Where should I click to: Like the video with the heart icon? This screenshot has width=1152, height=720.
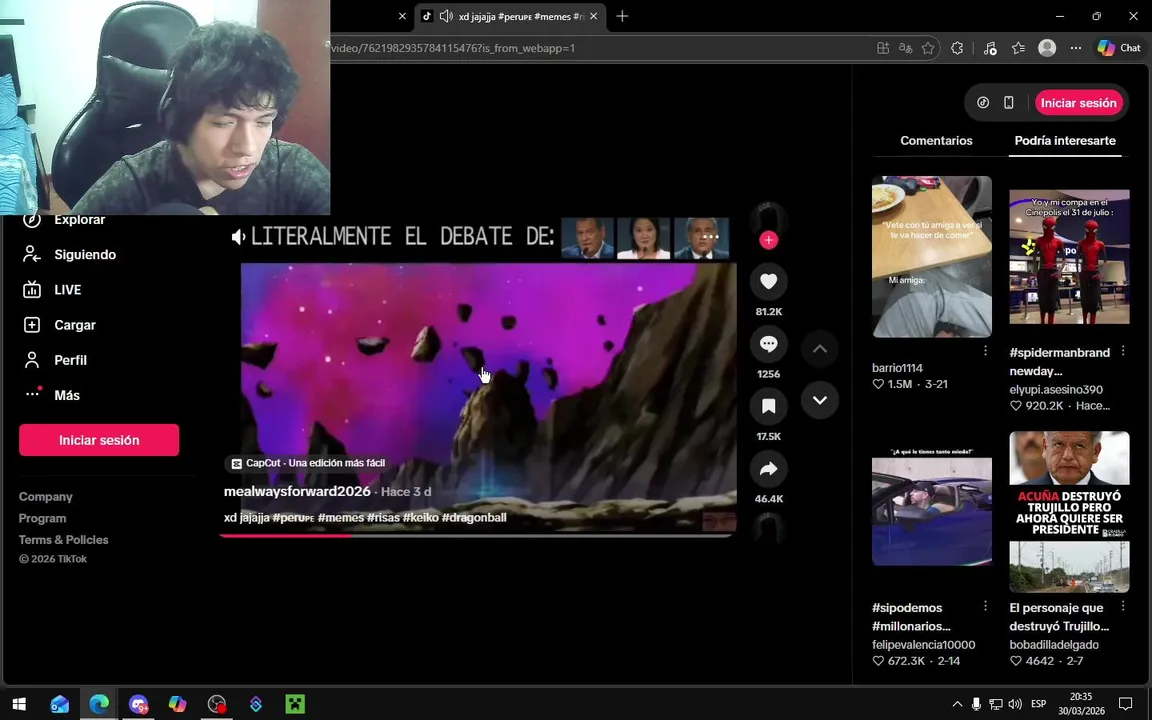click(768, 281)
